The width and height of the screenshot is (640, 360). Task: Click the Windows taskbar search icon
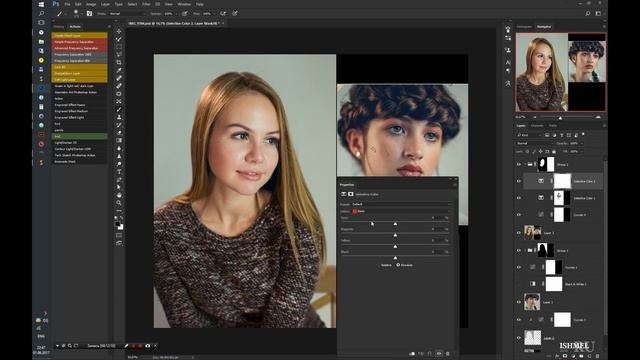click(41, 13)
